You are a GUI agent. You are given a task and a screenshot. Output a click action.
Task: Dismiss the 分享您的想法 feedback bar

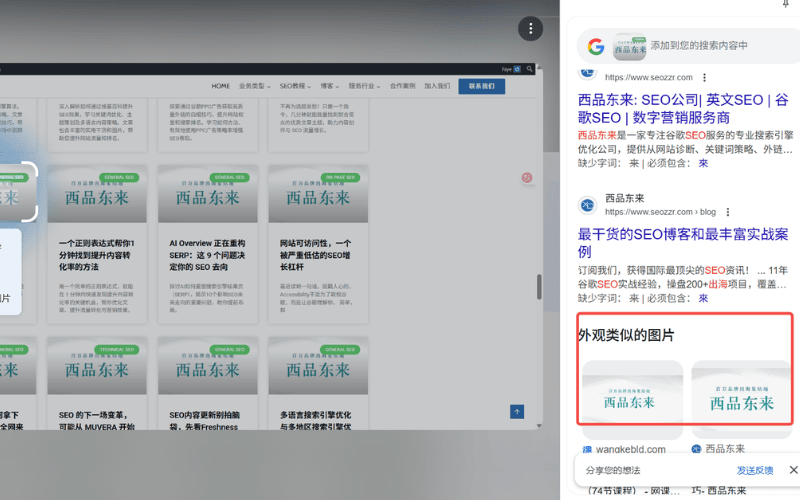pyautogui.click(x=793, y=470)
